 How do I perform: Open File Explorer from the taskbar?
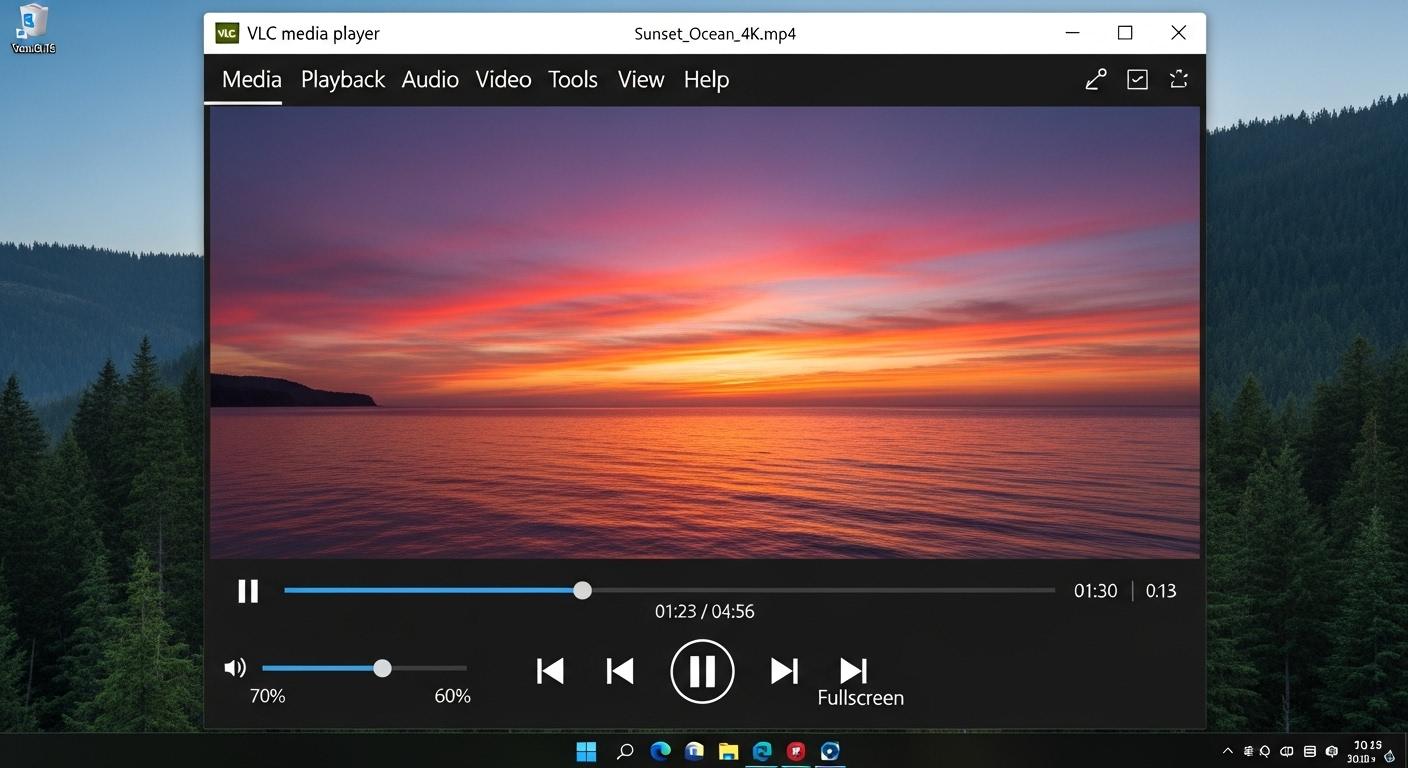tap(728, 751)
